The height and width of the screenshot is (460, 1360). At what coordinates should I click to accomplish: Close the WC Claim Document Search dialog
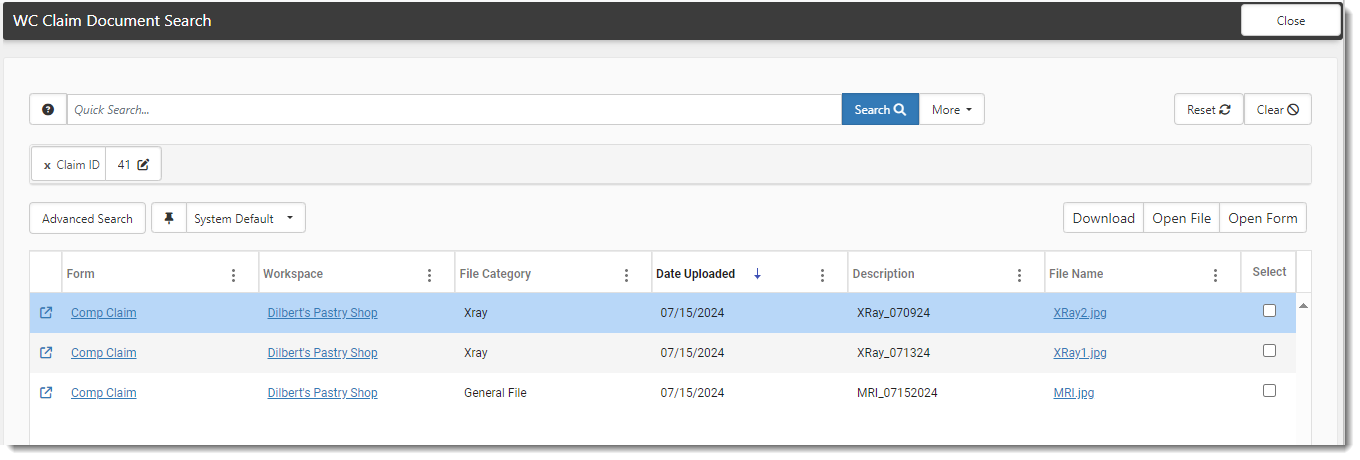(1291, 21)
